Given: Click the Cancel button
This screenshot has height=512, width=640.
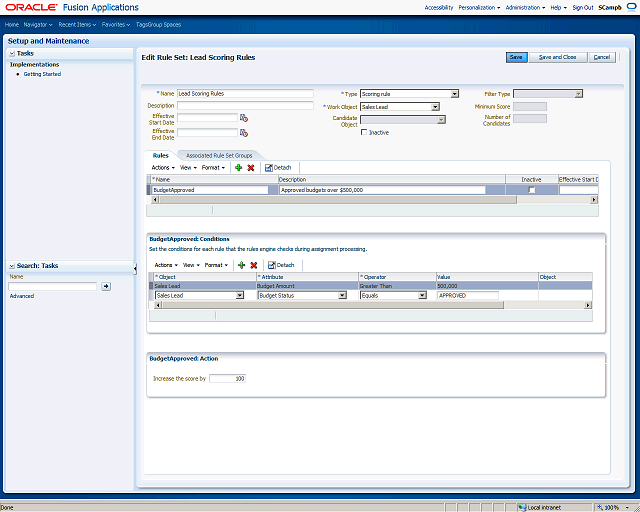Looking at the screenshot, I should point(602,57).
